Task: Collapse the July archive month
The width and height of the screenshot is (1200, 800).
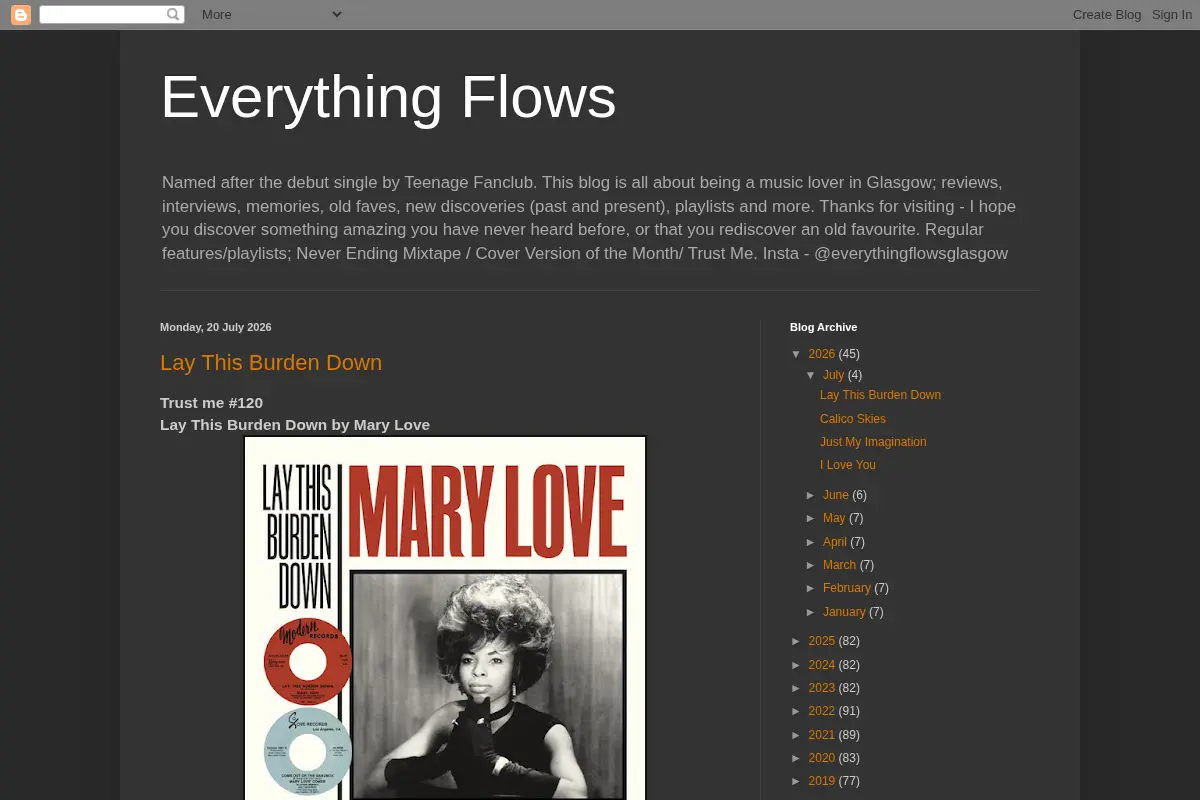Action: click(x=811, y=375)
